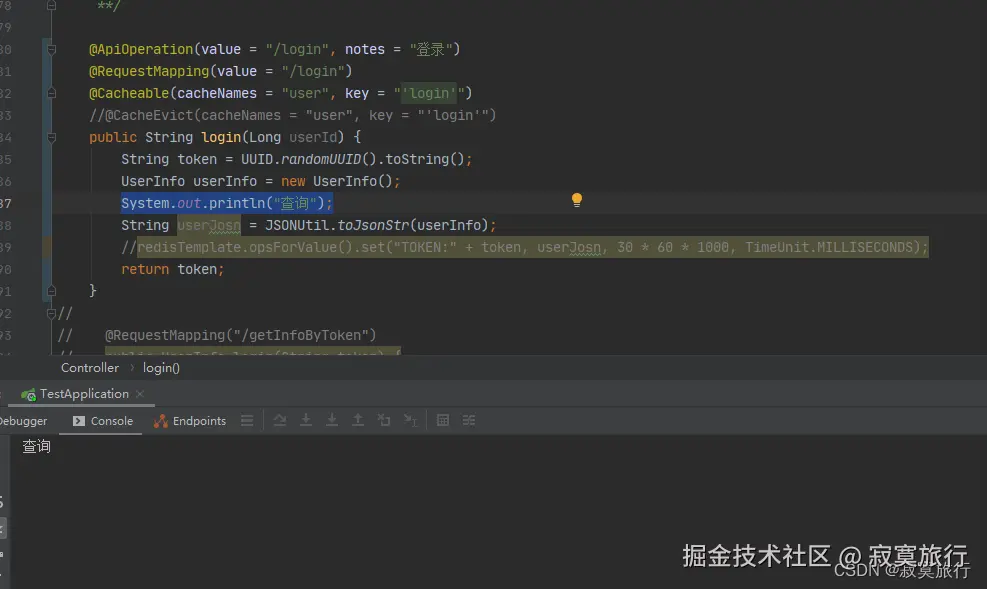987x589 pixels.
Task: Click the Run to Cursor icon
Action: pos(410,420)
